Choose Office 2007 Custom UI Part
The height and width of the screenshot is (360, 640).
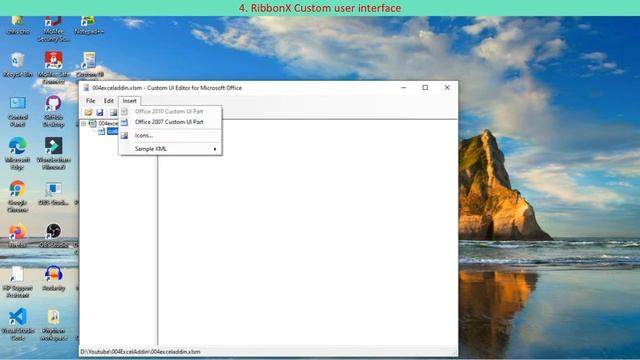coord(170,122)
